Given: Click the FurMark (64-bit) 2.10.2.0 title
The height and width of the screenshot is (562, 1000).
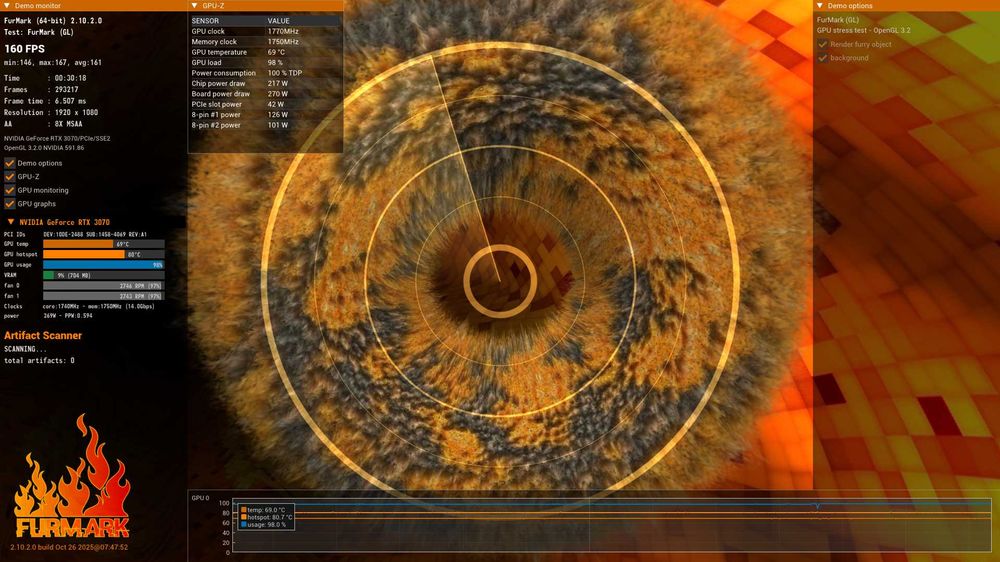Looking at the screenshot, I should [53, 20].
